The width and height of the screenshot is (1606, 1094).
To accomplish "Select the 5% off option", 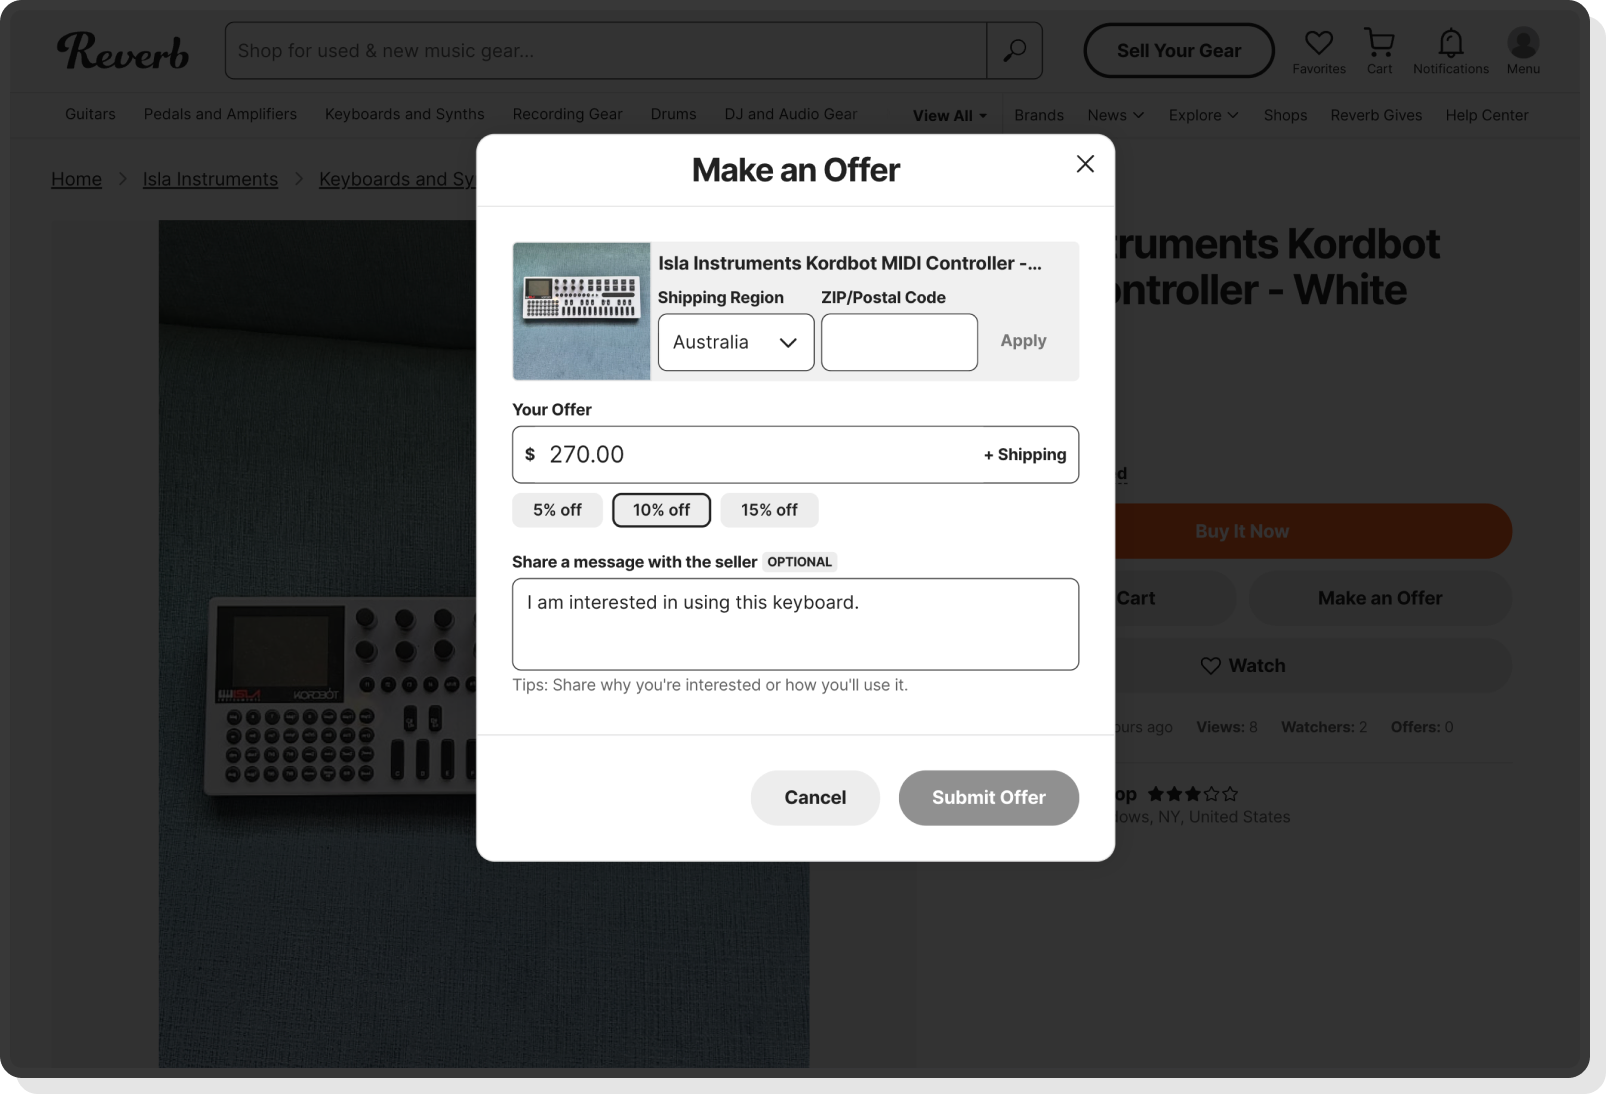I will [557, 510].
